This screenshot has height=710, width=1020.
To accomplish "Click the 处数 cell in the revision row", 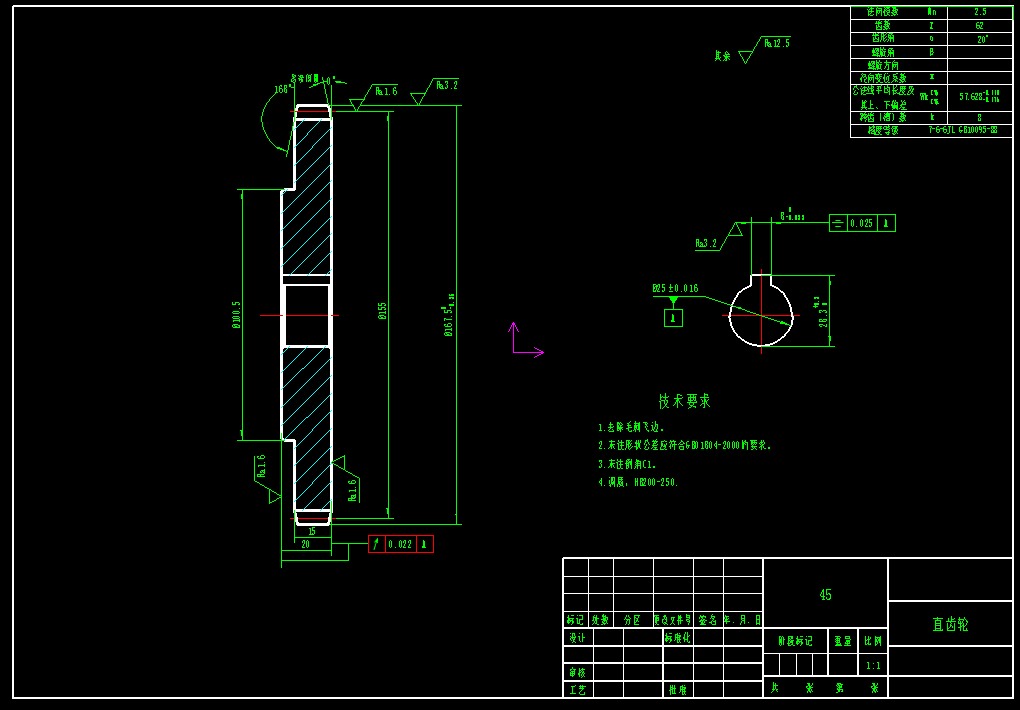I will (x=600, y=620).
